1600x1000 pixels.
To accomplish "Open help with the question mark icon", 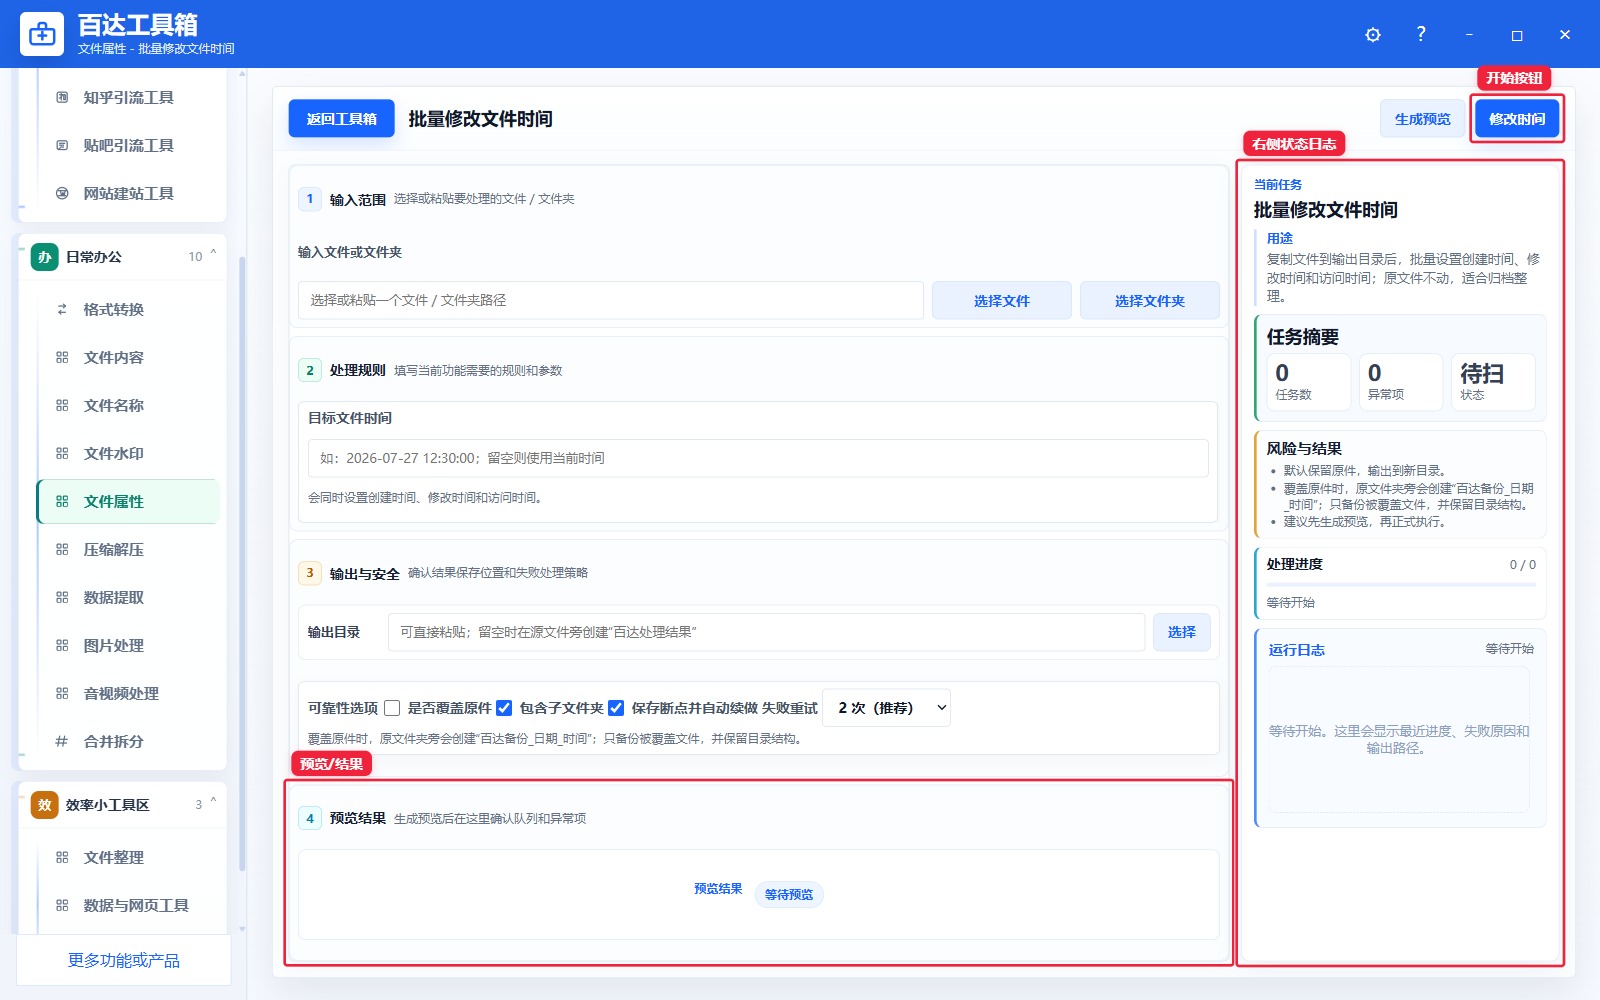I will tap(1421, 34).
